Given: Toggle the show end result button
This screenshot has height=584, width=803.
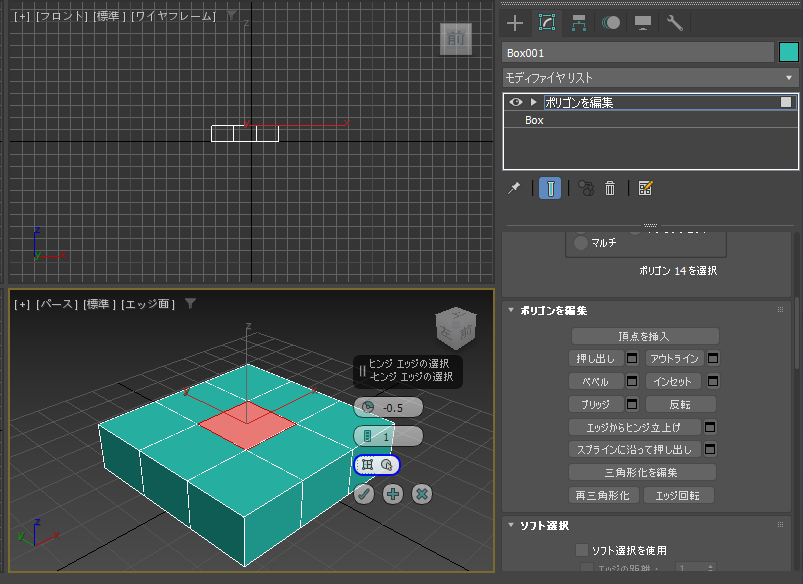Looking at the screenshot, I should tap(550, 189).
